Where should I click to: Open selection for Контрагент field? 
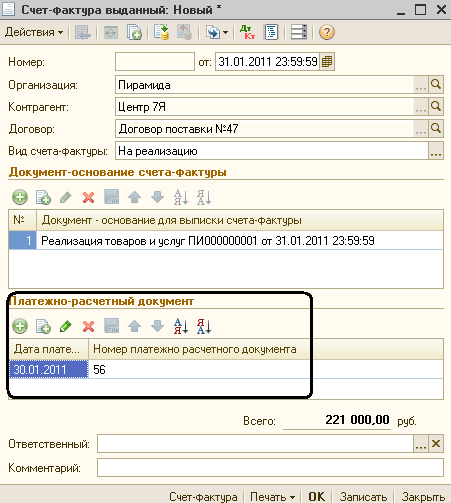421,107
